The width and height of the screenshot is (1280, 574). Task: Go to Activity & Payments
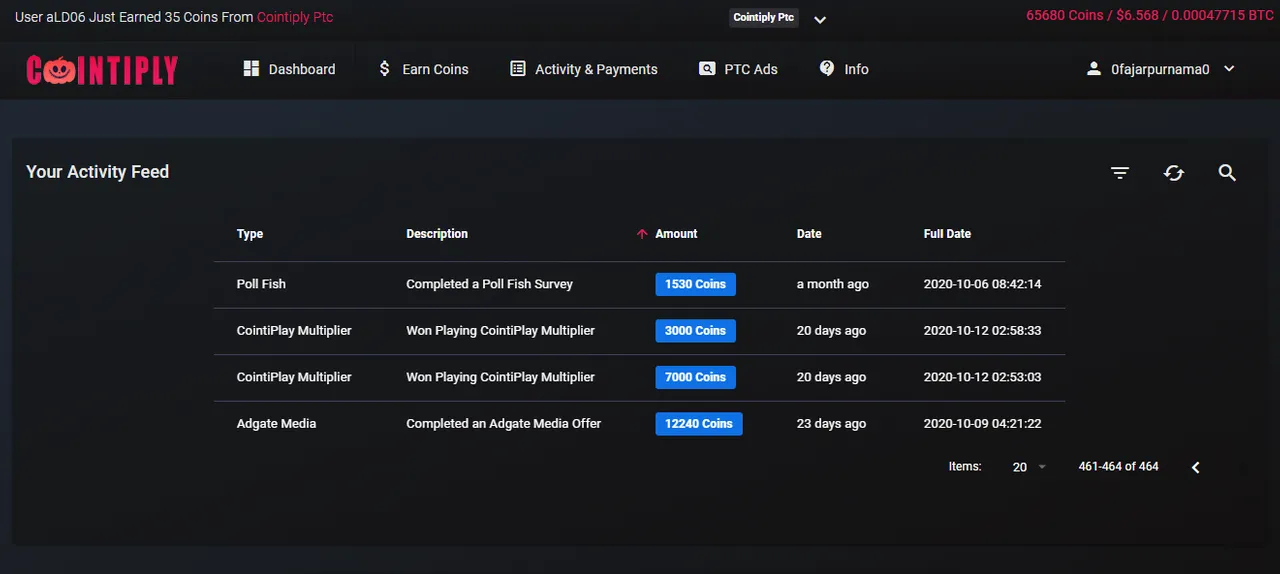point(584,69)
